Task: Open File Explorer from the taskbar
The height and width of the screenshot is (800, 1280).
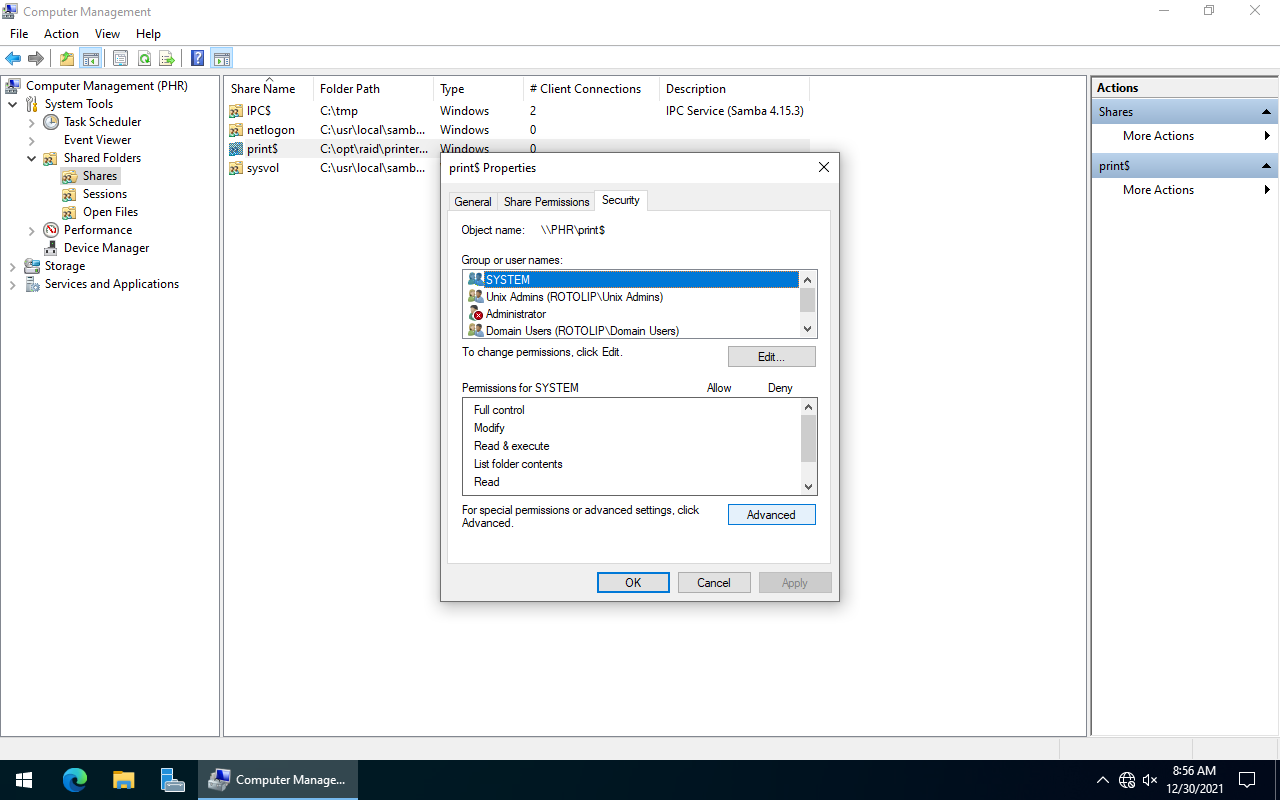Action: coord(123,780)
